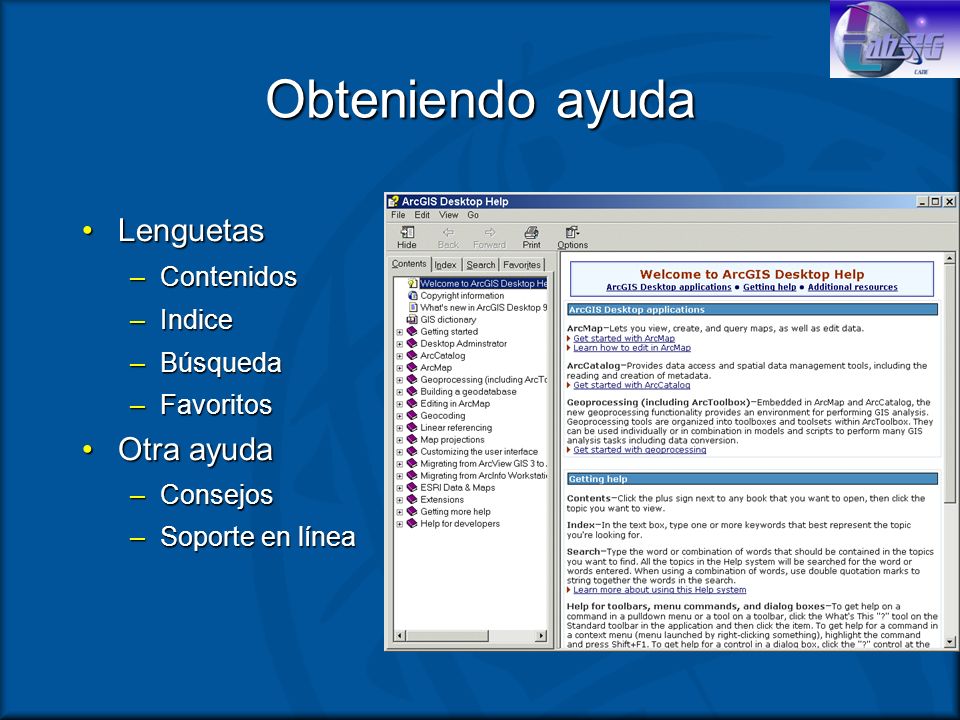Image resolution: width=960 pixels, height=720 pixels.
Task: Minimize the ArcGIS Desktop Help window
Action: tap(923, 201)
